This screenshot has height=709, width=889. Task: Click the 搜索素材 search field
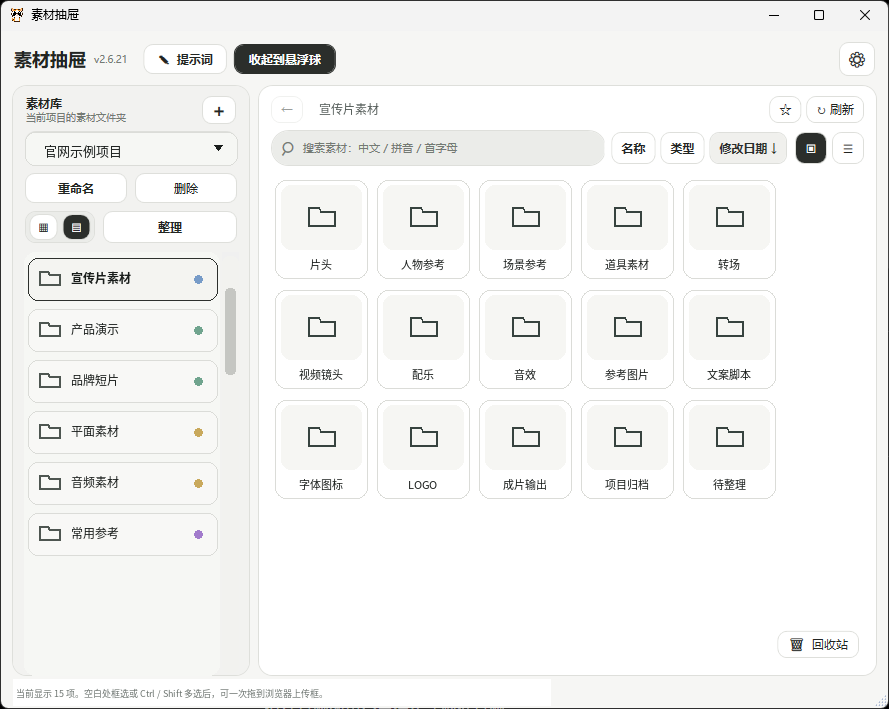(438, 148)
